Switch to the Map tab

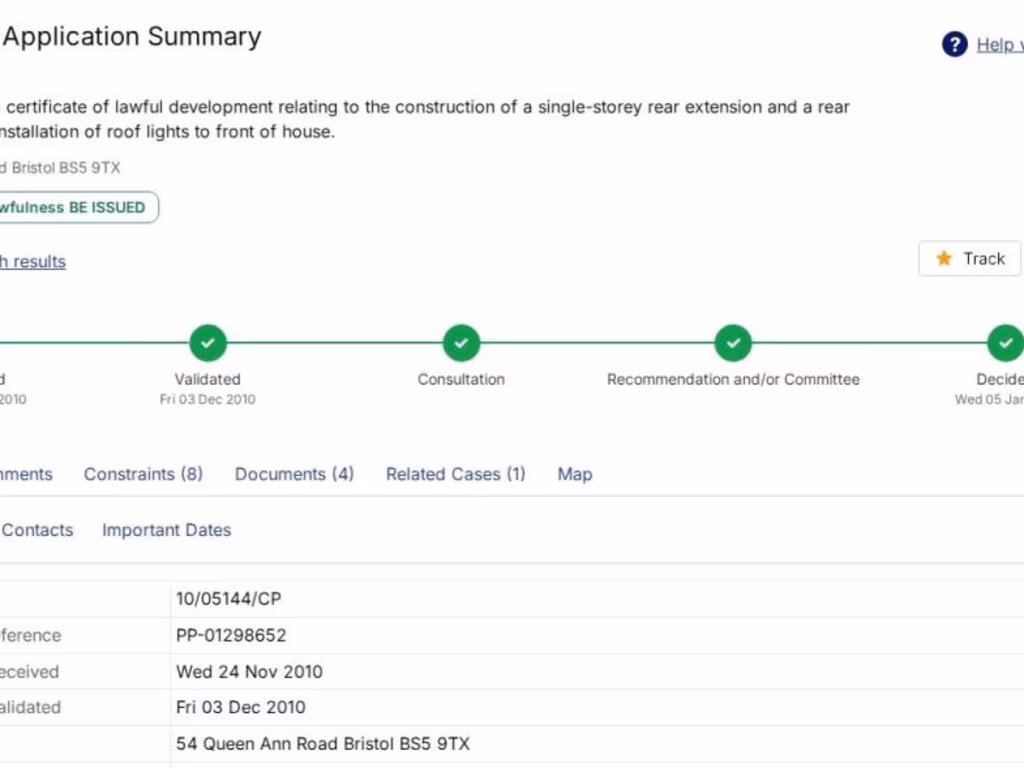[x=574, y=474]
